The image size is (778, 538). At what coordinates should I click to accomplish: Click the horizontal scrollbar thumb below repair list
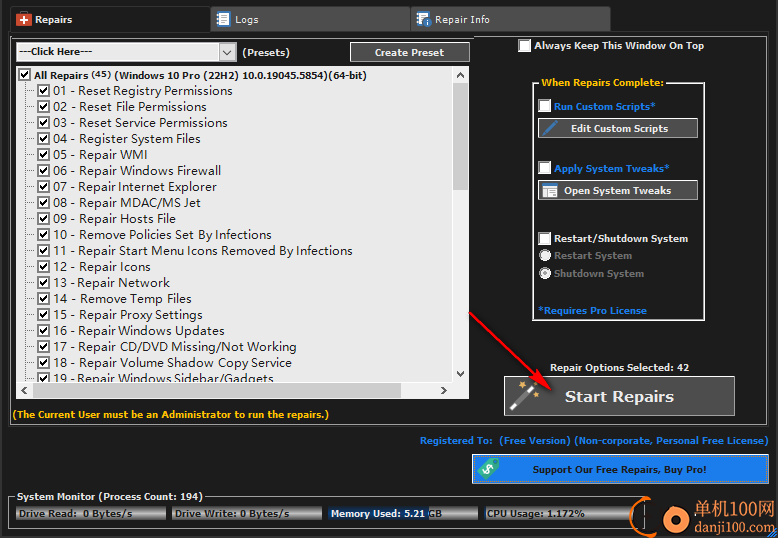point(217,391)
